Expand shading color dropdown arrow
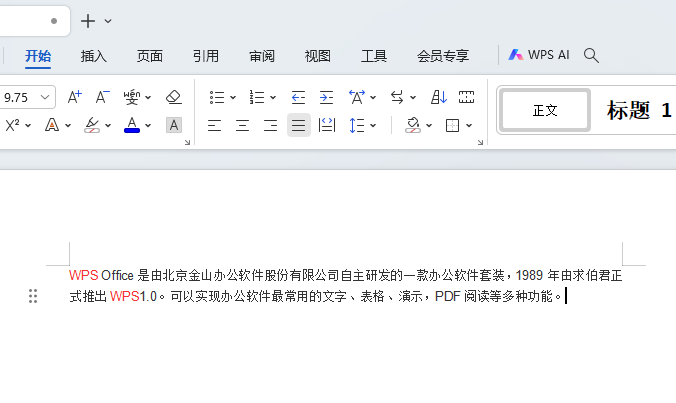Screen dimensions: 676x403 429,126
